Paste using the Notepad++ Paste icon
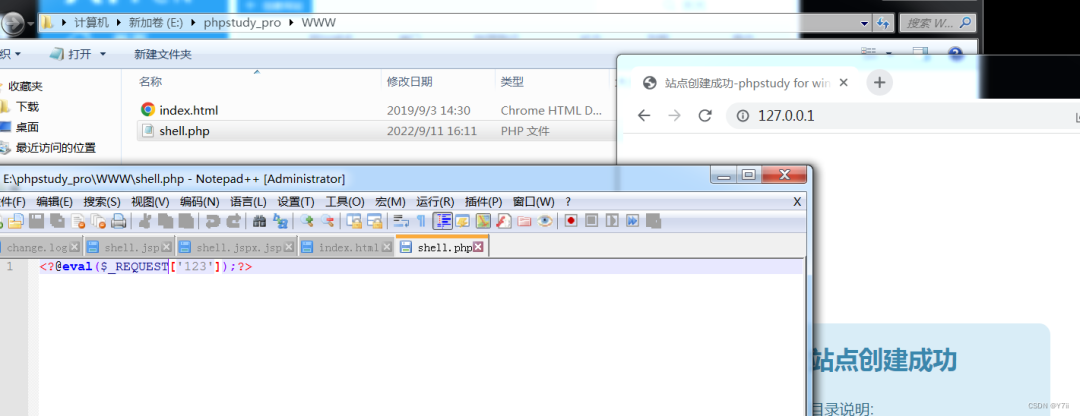Screen dimensions: 1080x416 (186, 221)
